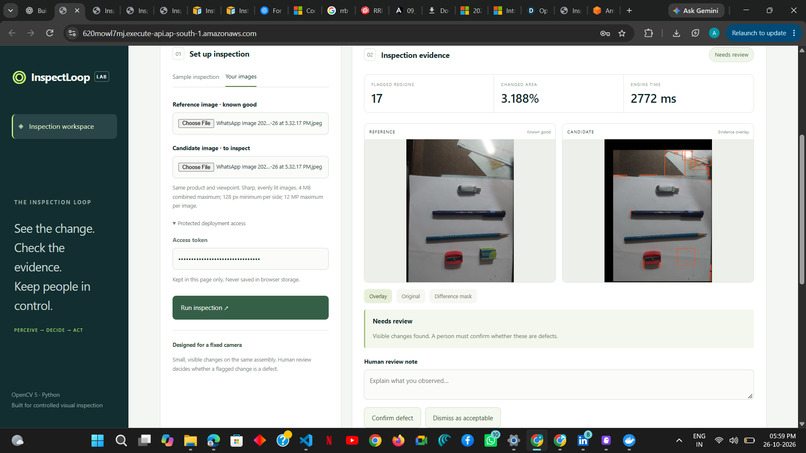Click the Needs review status badge
Viewport: 806px width, 453px height.
point(731,55)
